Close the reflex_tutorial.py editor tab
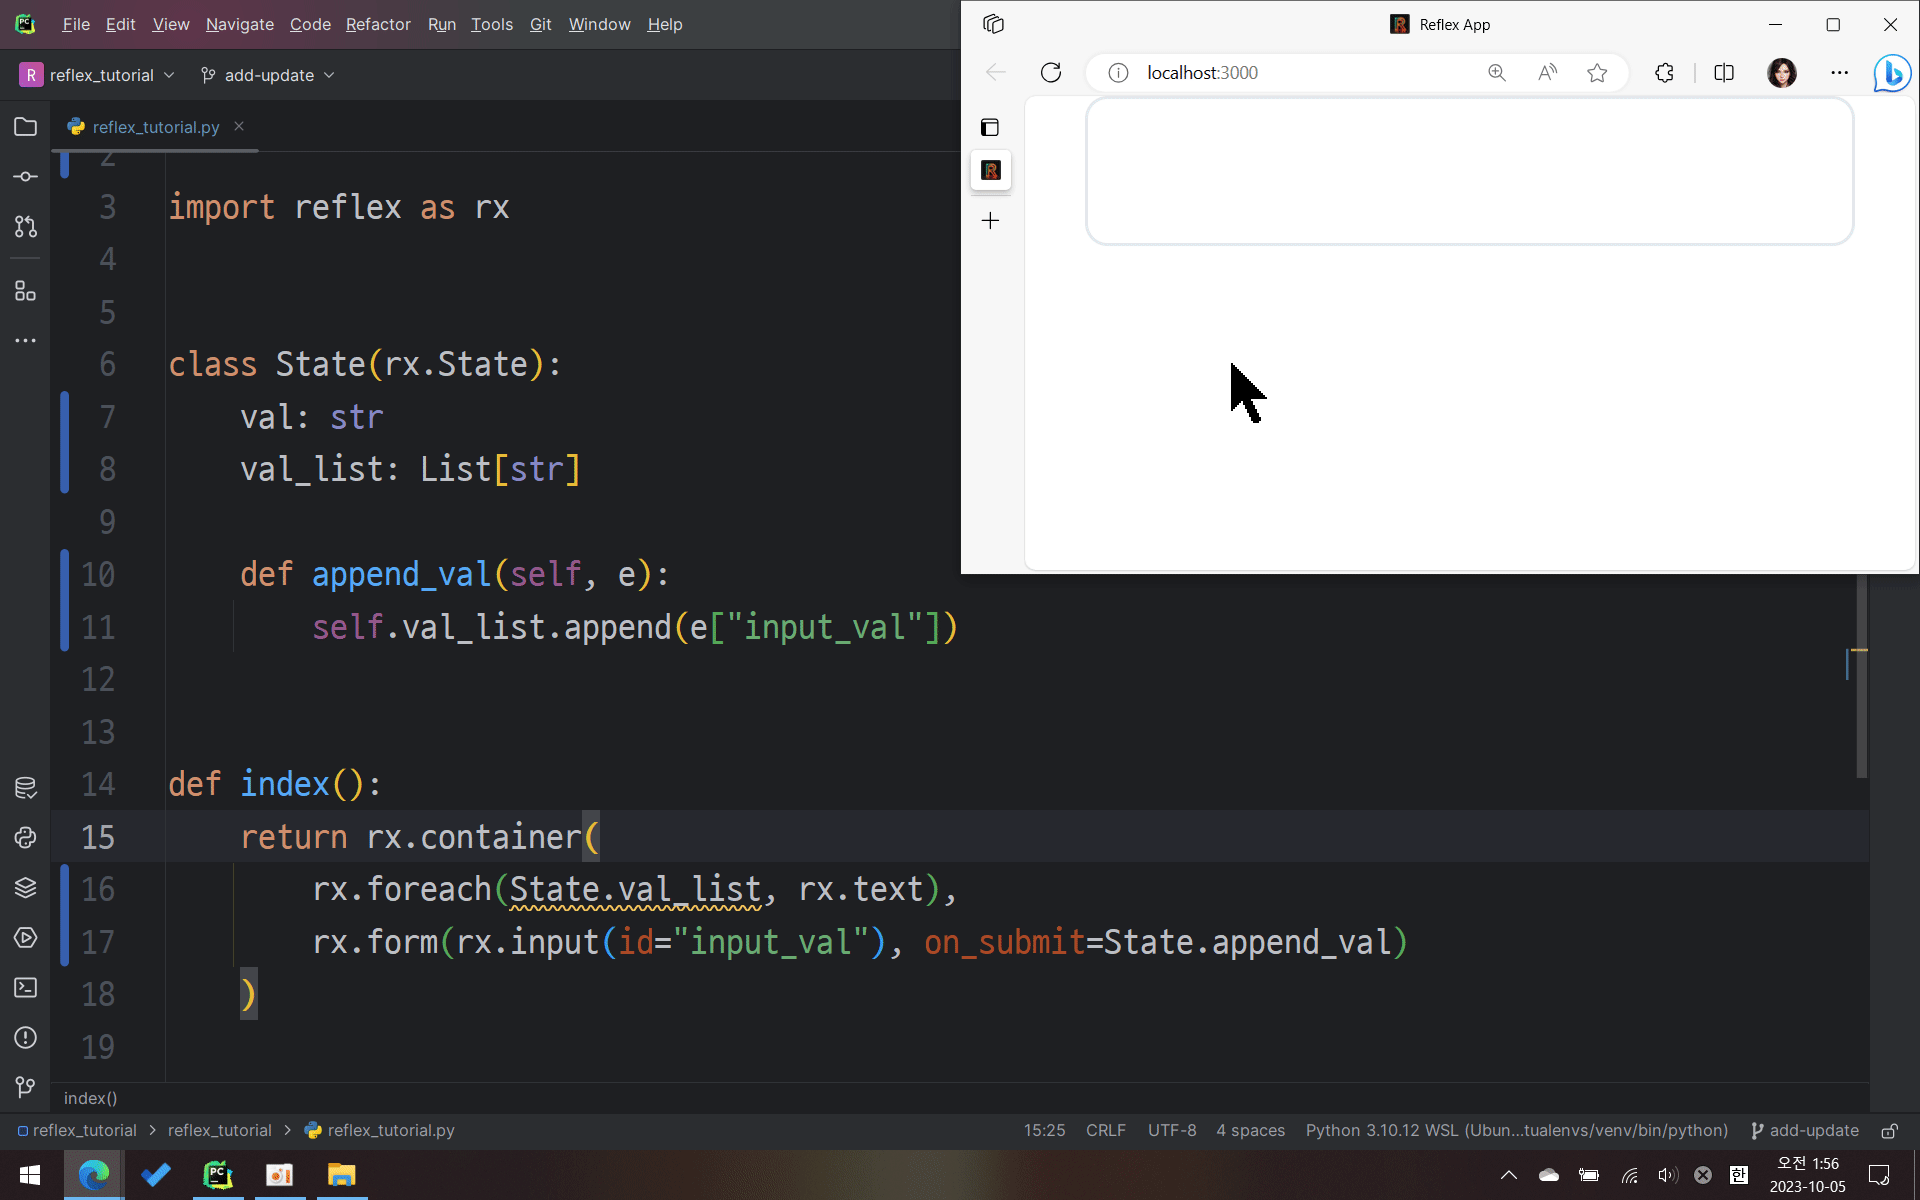 pyautogui.click(x=239, y=126)
